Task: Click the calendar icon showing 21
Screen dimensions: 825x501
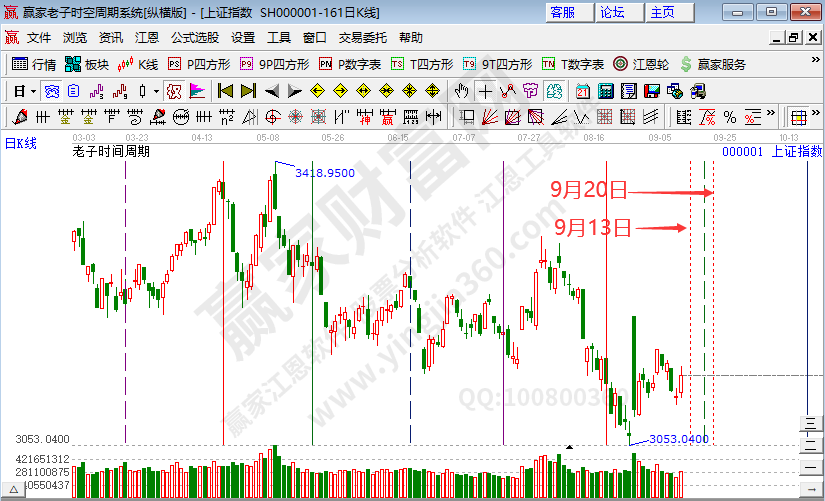Action: 582,91
